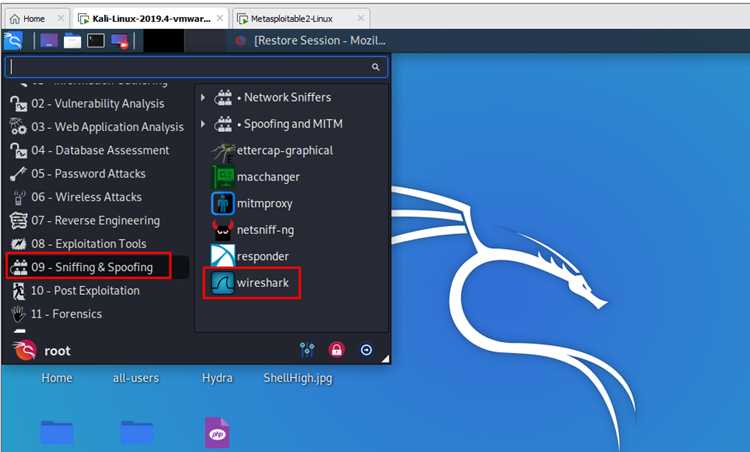Click the search magnifier icon in menu

[x=375, y=67]
